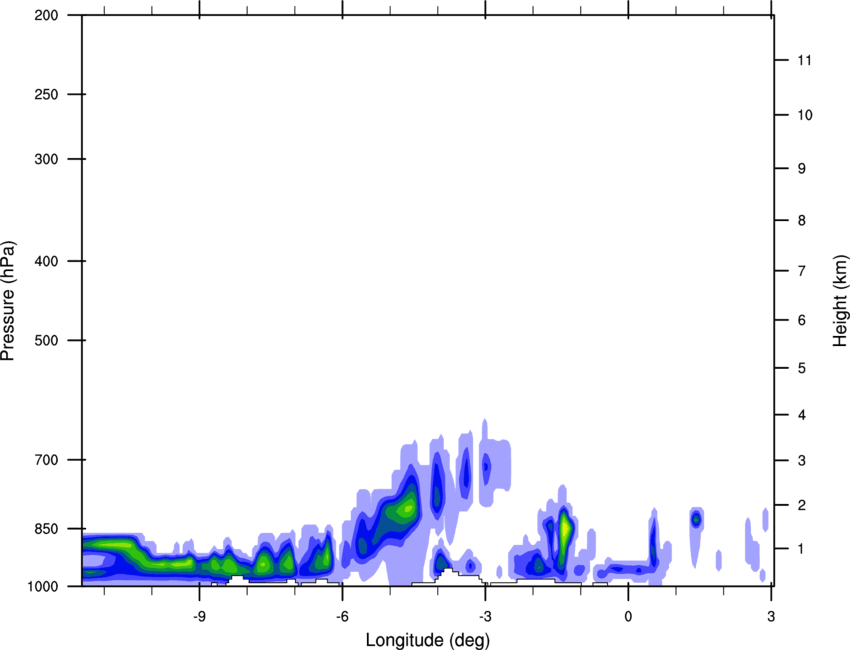Viewport: 850px width, 650px height.
Task: Click the -9 longitude tick label
Action: [x=199, y=616]
